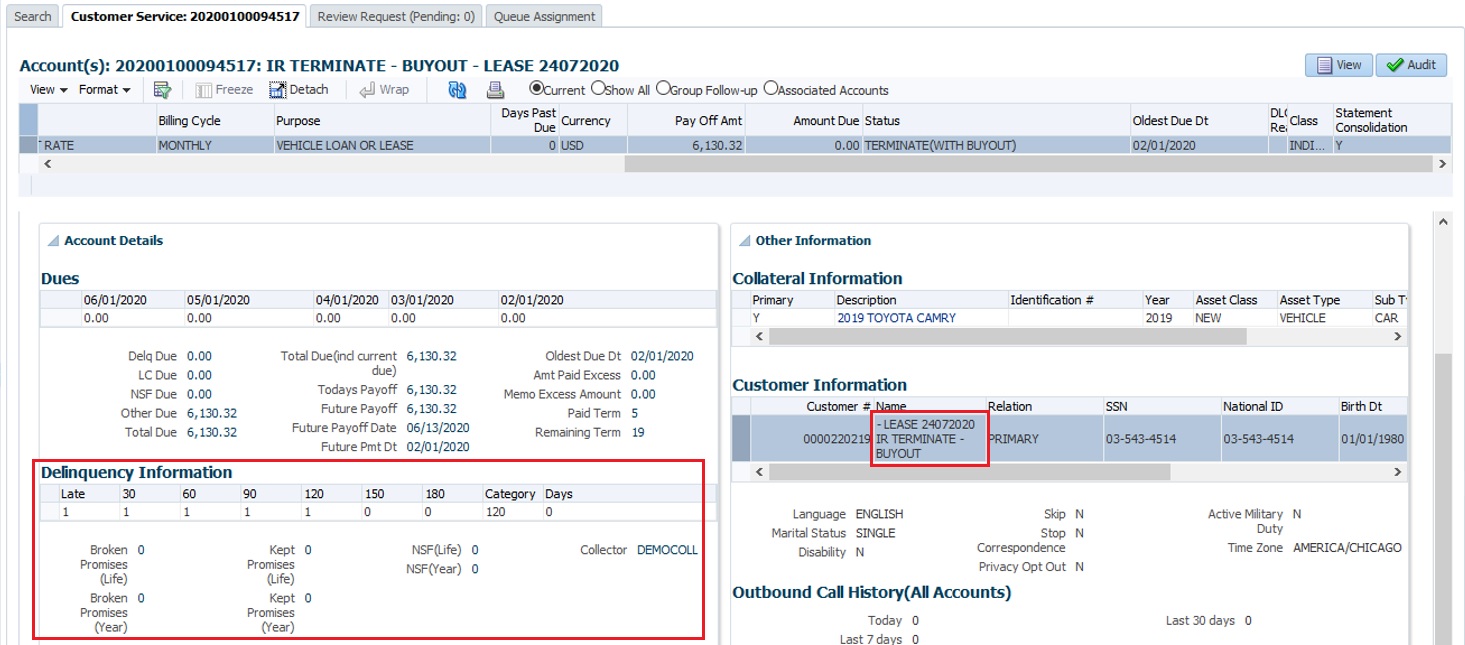
Task: Click the right arrow of accounts table scrollbar
Action: (1442, 164)
